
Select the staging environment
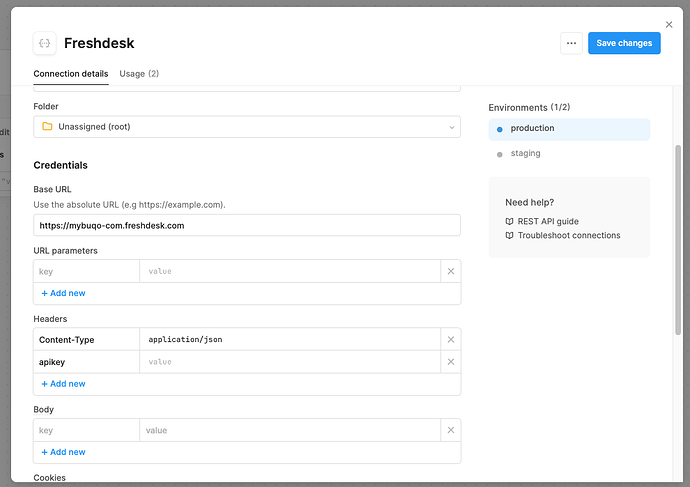(x=569, y=154)
